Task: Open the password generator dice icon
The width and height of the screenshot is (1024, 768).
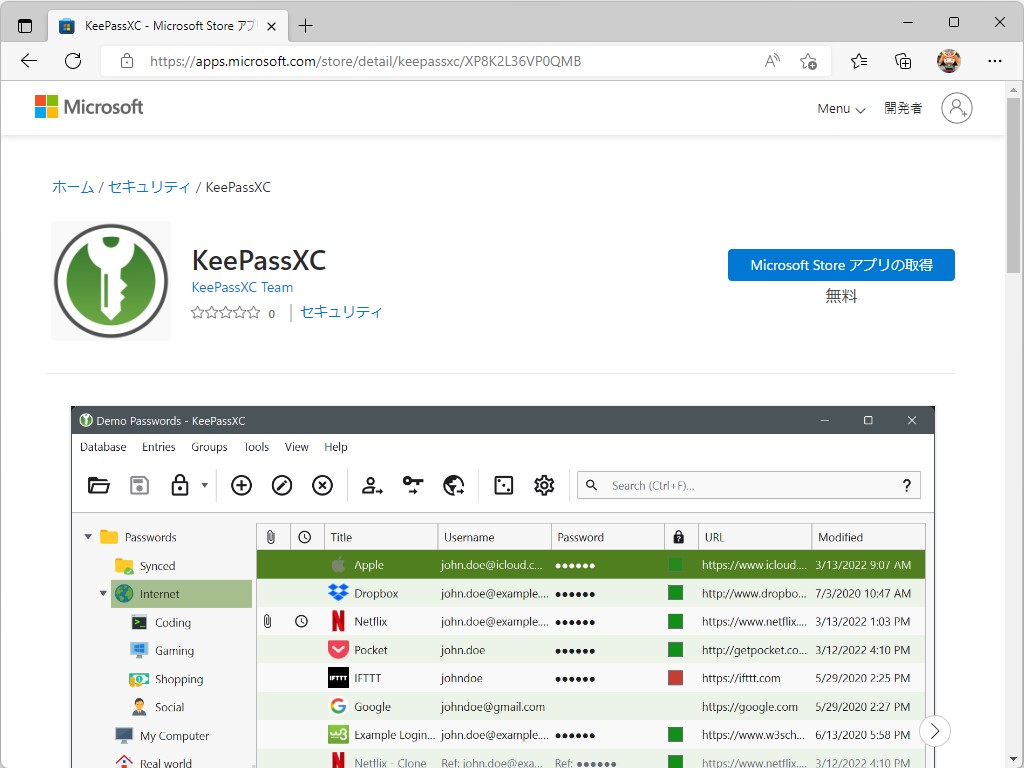Action: pos(503,485)
